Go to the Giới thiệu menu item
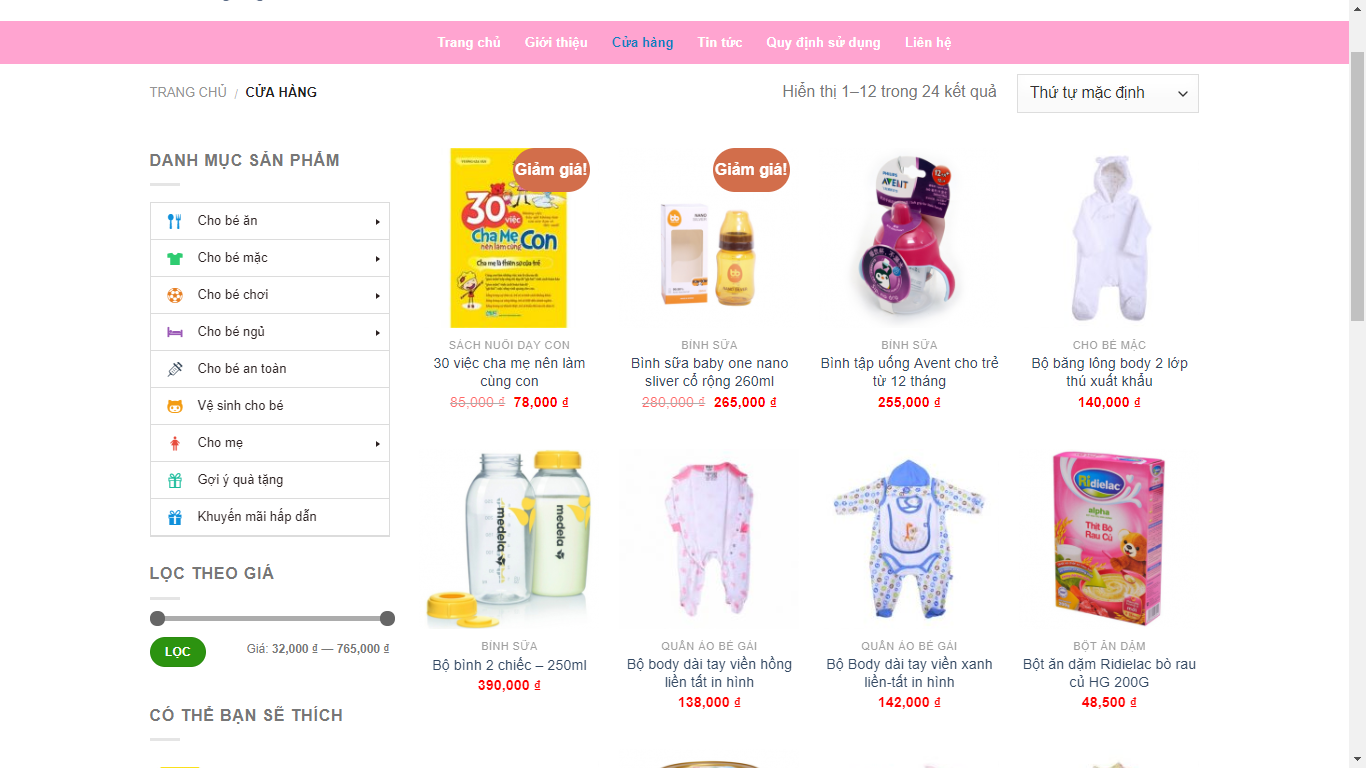 point(556,42)
